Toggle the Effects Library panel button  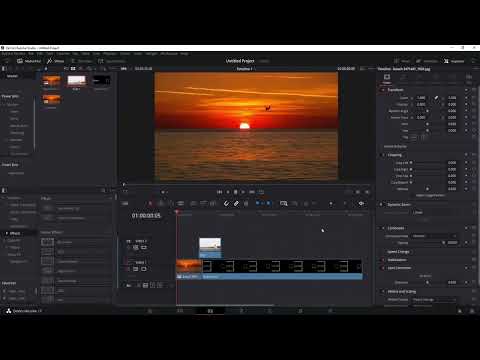pos(55,61)
